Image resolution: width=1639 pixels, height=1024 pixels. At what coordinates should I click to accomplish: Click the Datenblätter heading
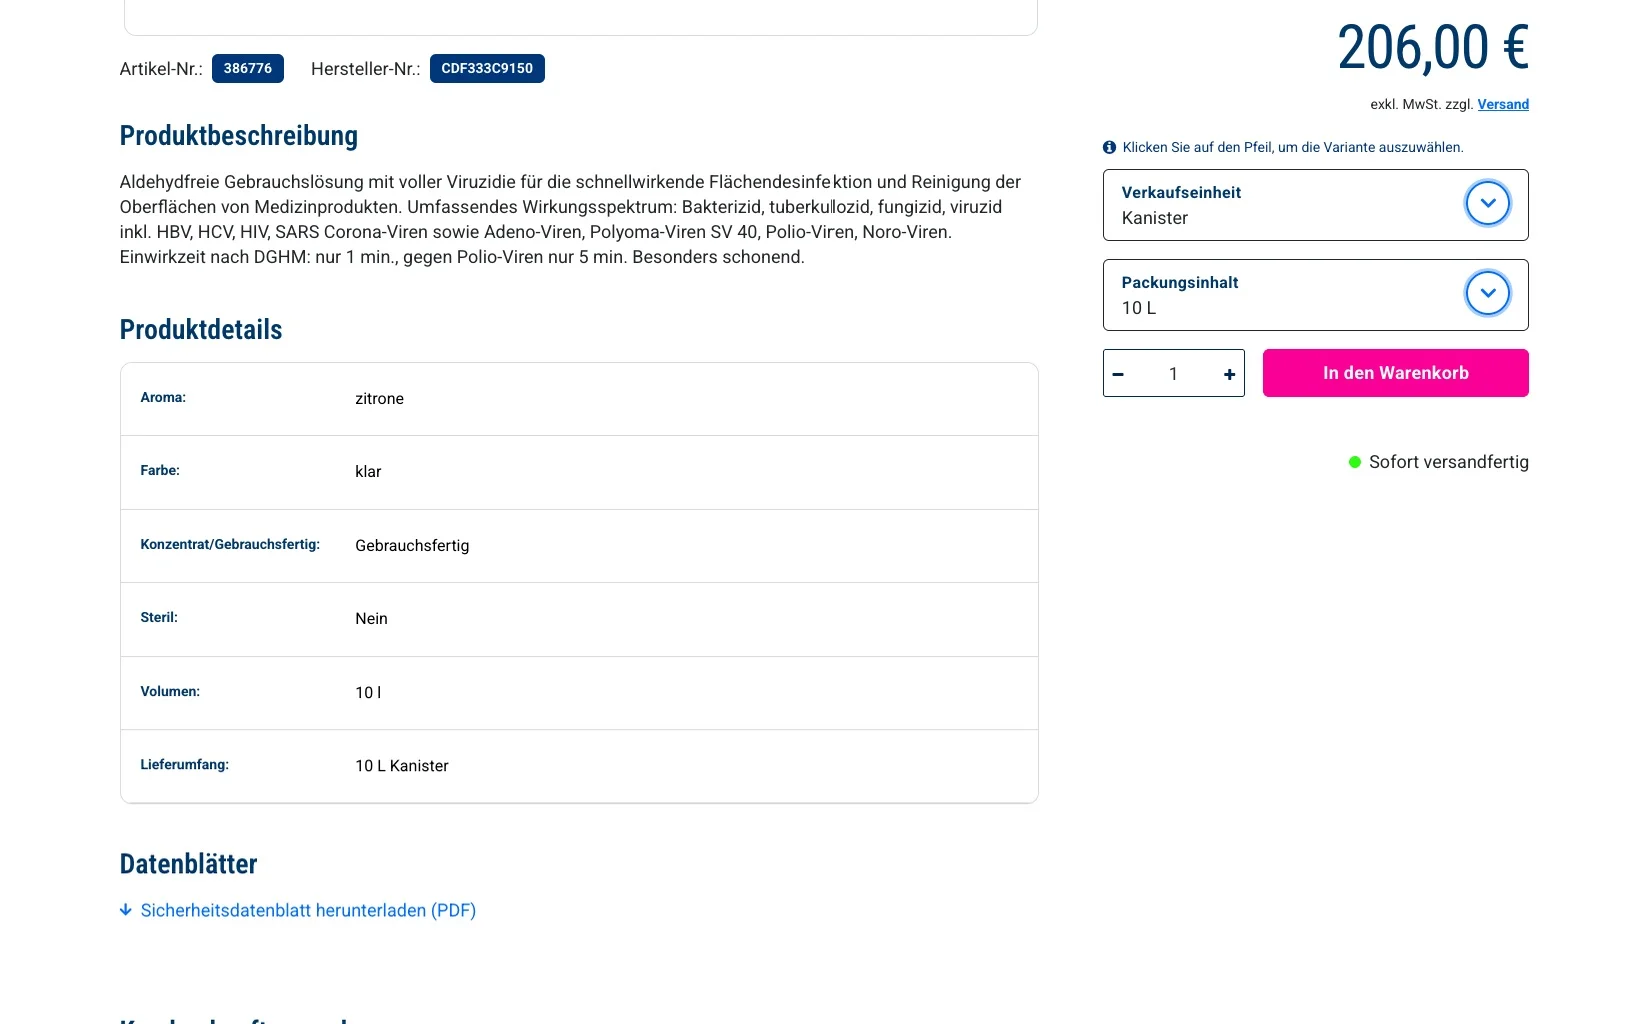point(188,864)
